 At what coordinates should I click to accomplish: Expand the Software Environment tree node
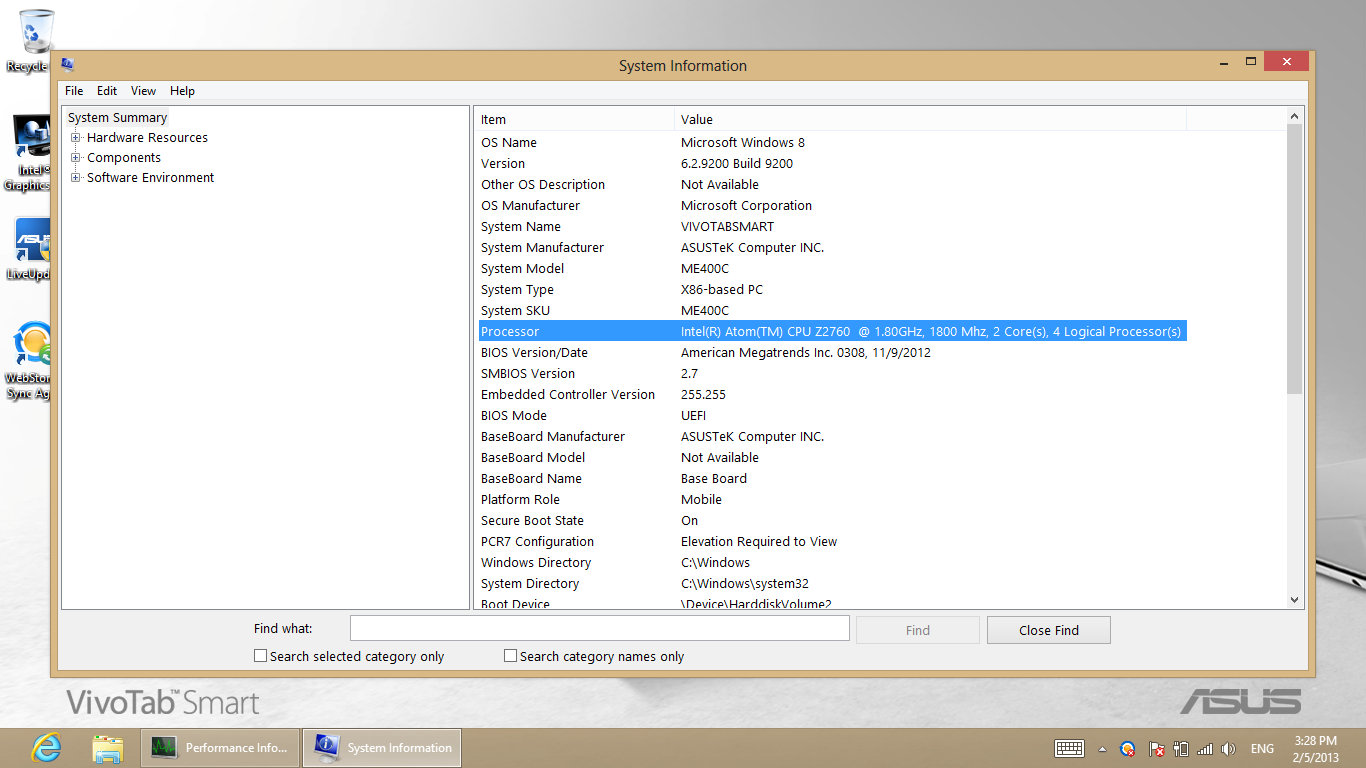76,177
